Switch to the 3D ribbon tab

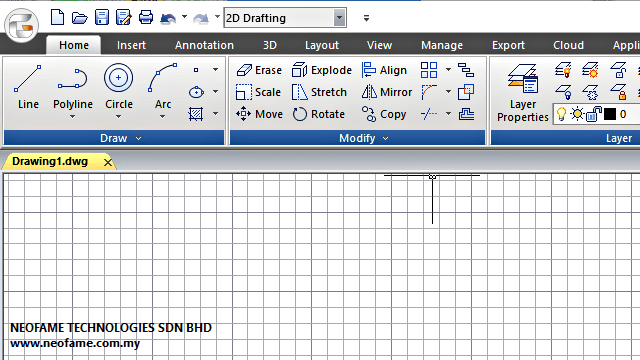(x=270, y=45)
